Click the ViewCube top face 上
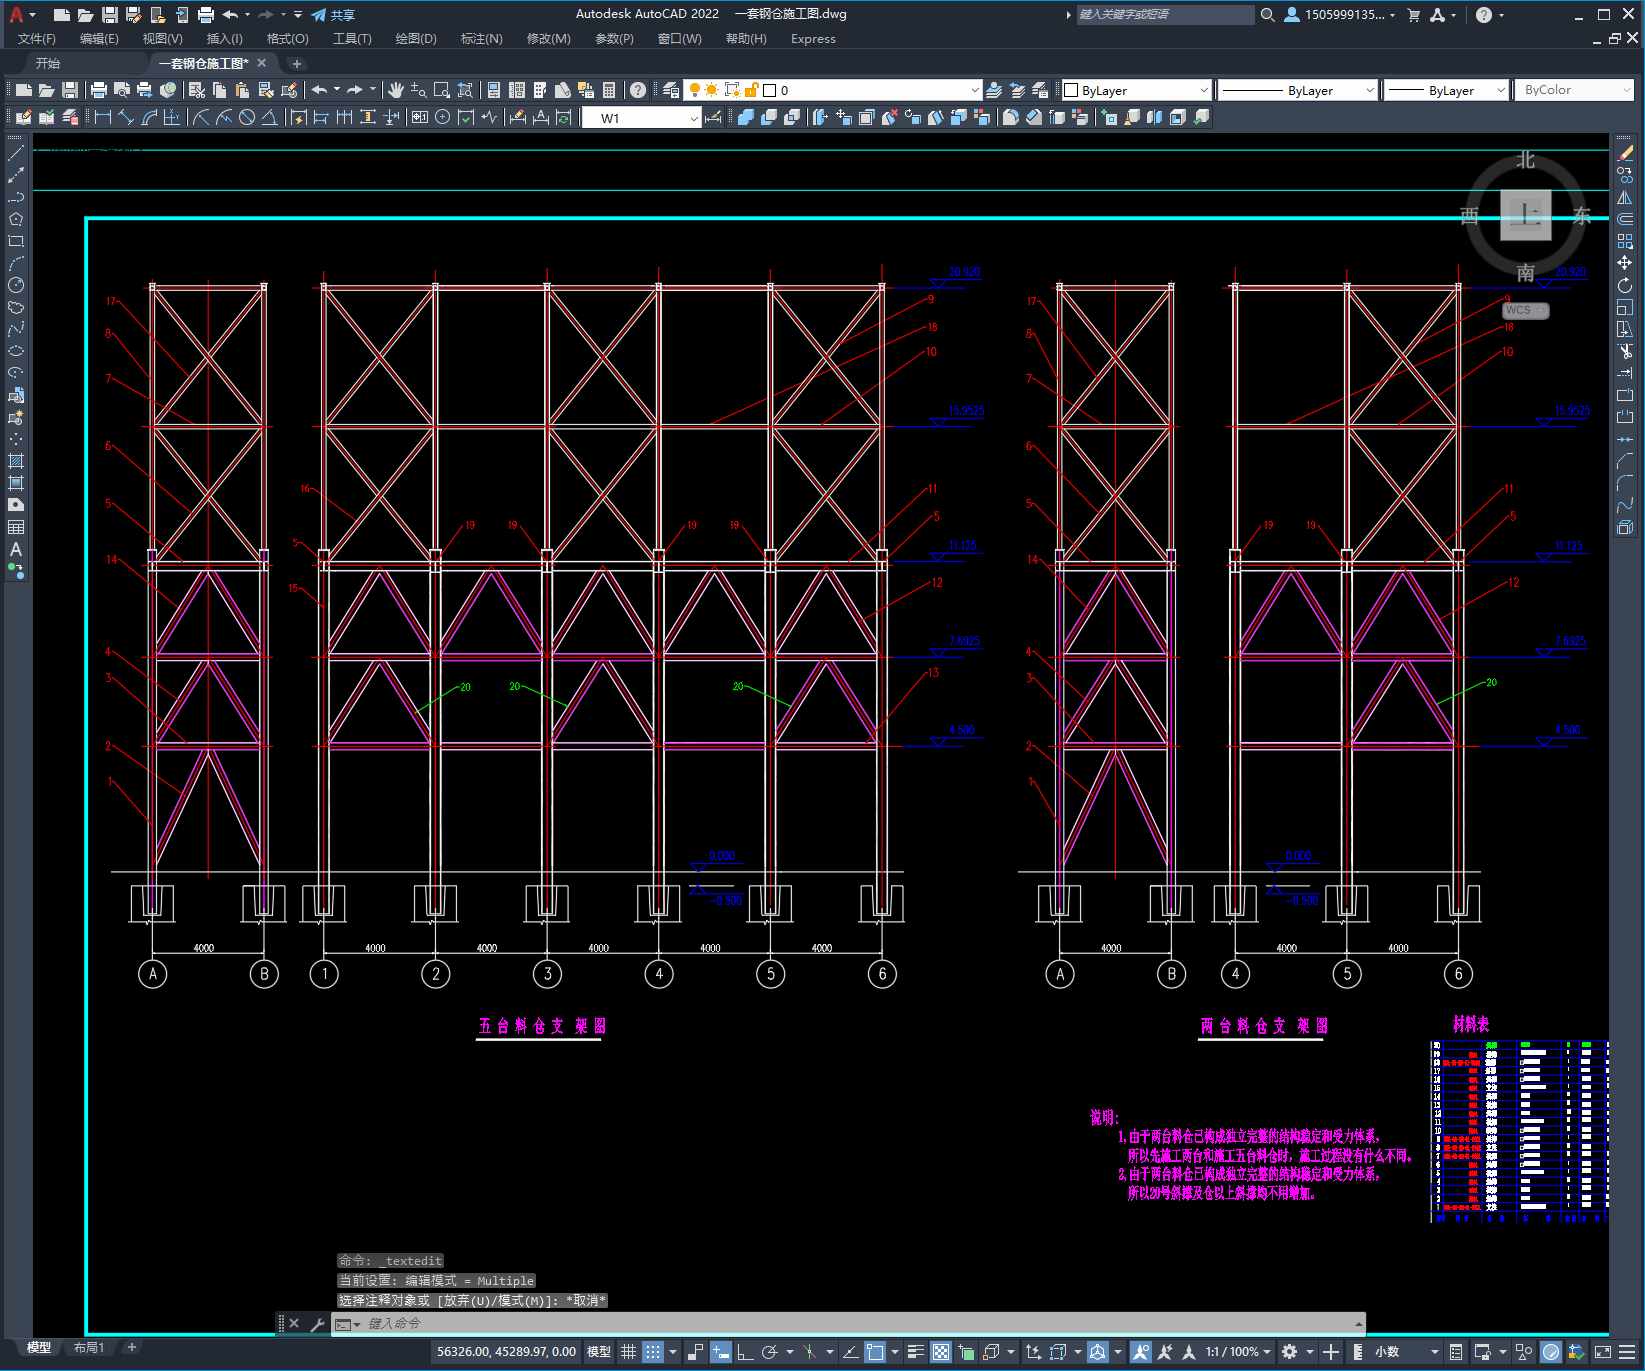This screenshot has width=1645, height=1371. [x=1526, y=214]
